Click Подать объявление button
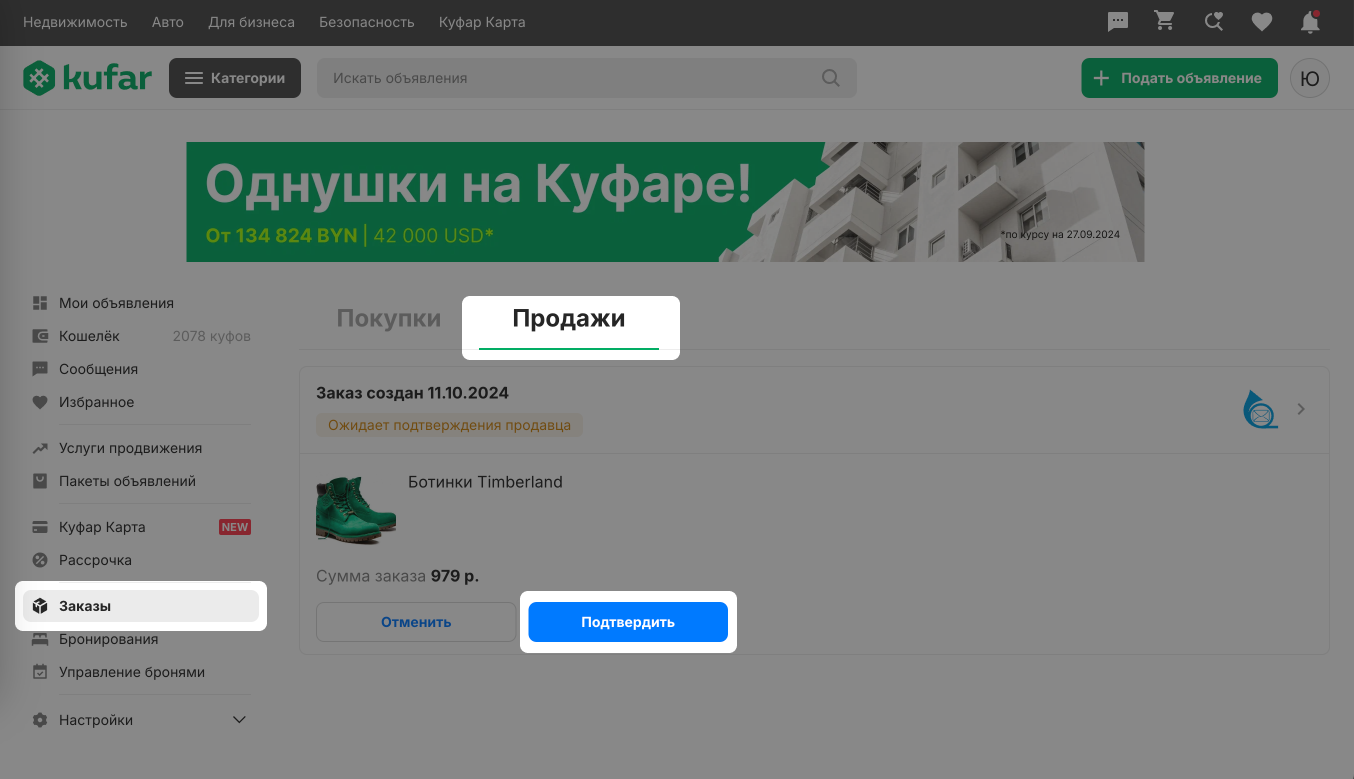Image resolution: width=1354 pixels, height=779 pixels. pos(1179,78)
